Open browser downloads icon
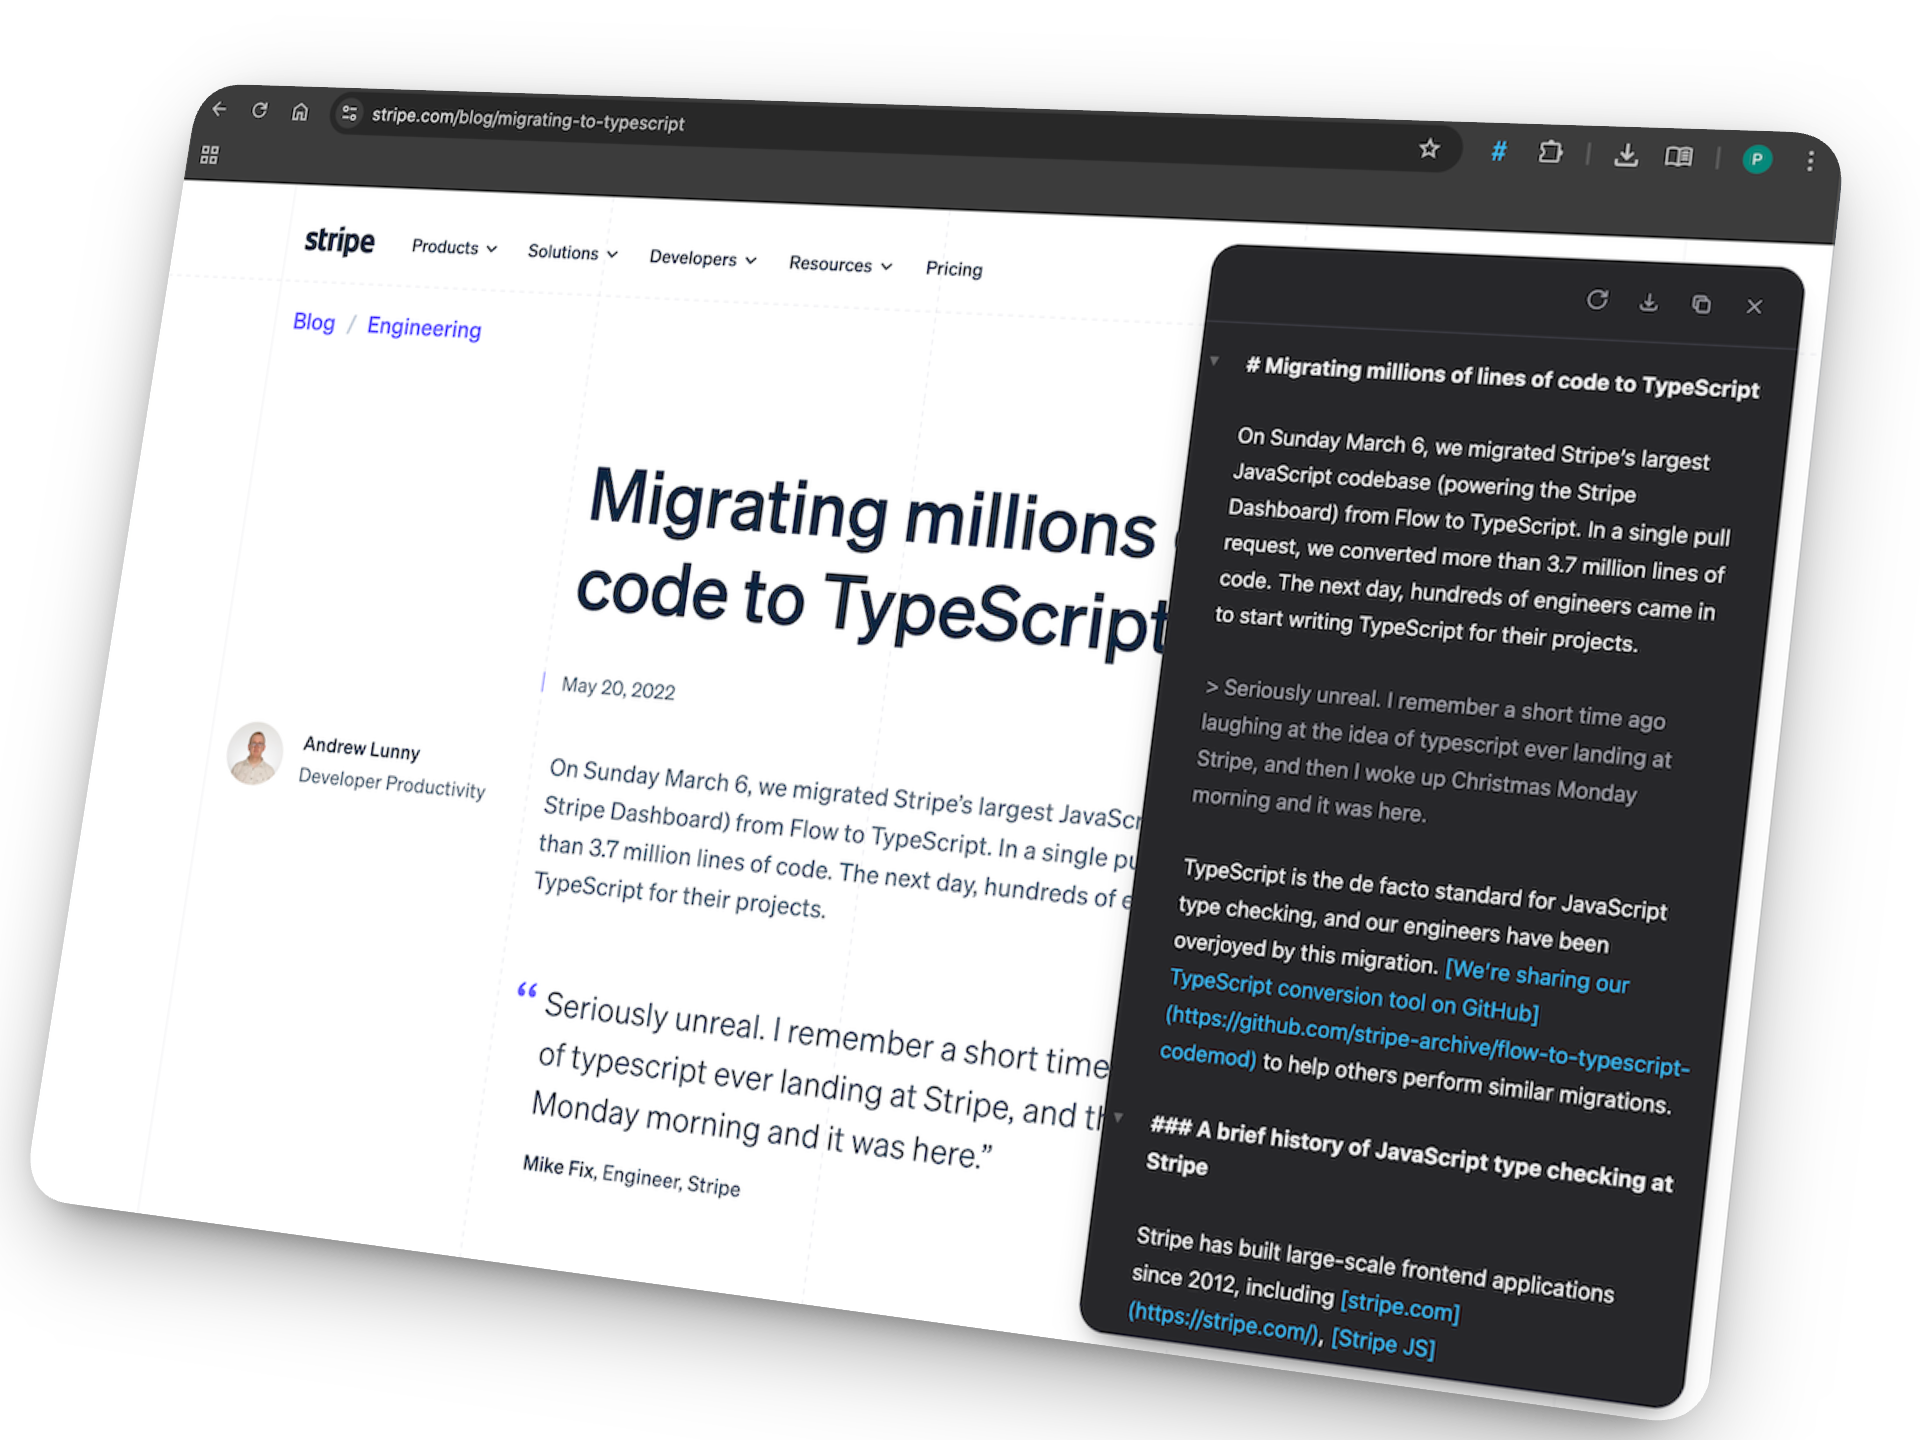This screenshot has height=1440, width=1920. click(x=1626, y=155)
